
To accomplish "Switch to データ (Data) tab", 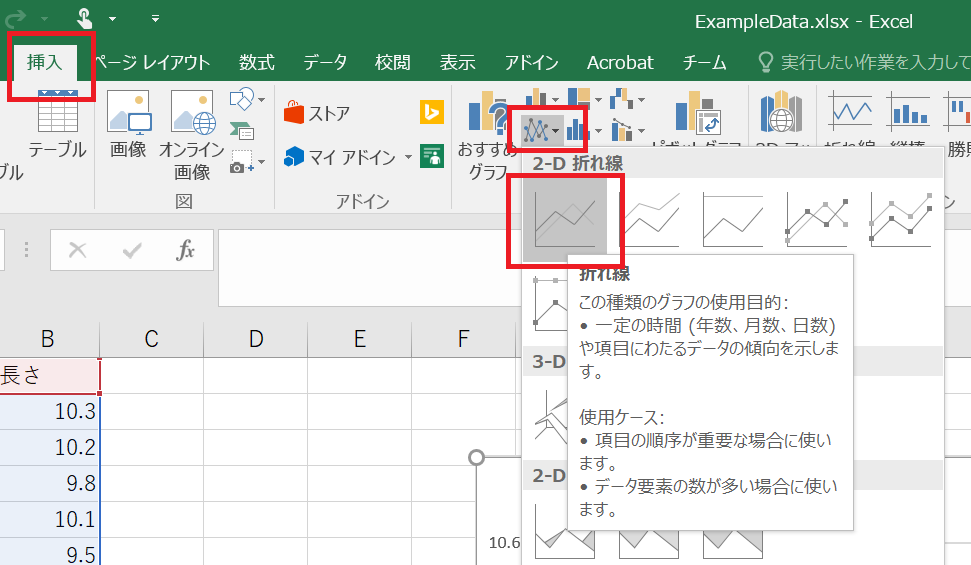I will [325, 62].
